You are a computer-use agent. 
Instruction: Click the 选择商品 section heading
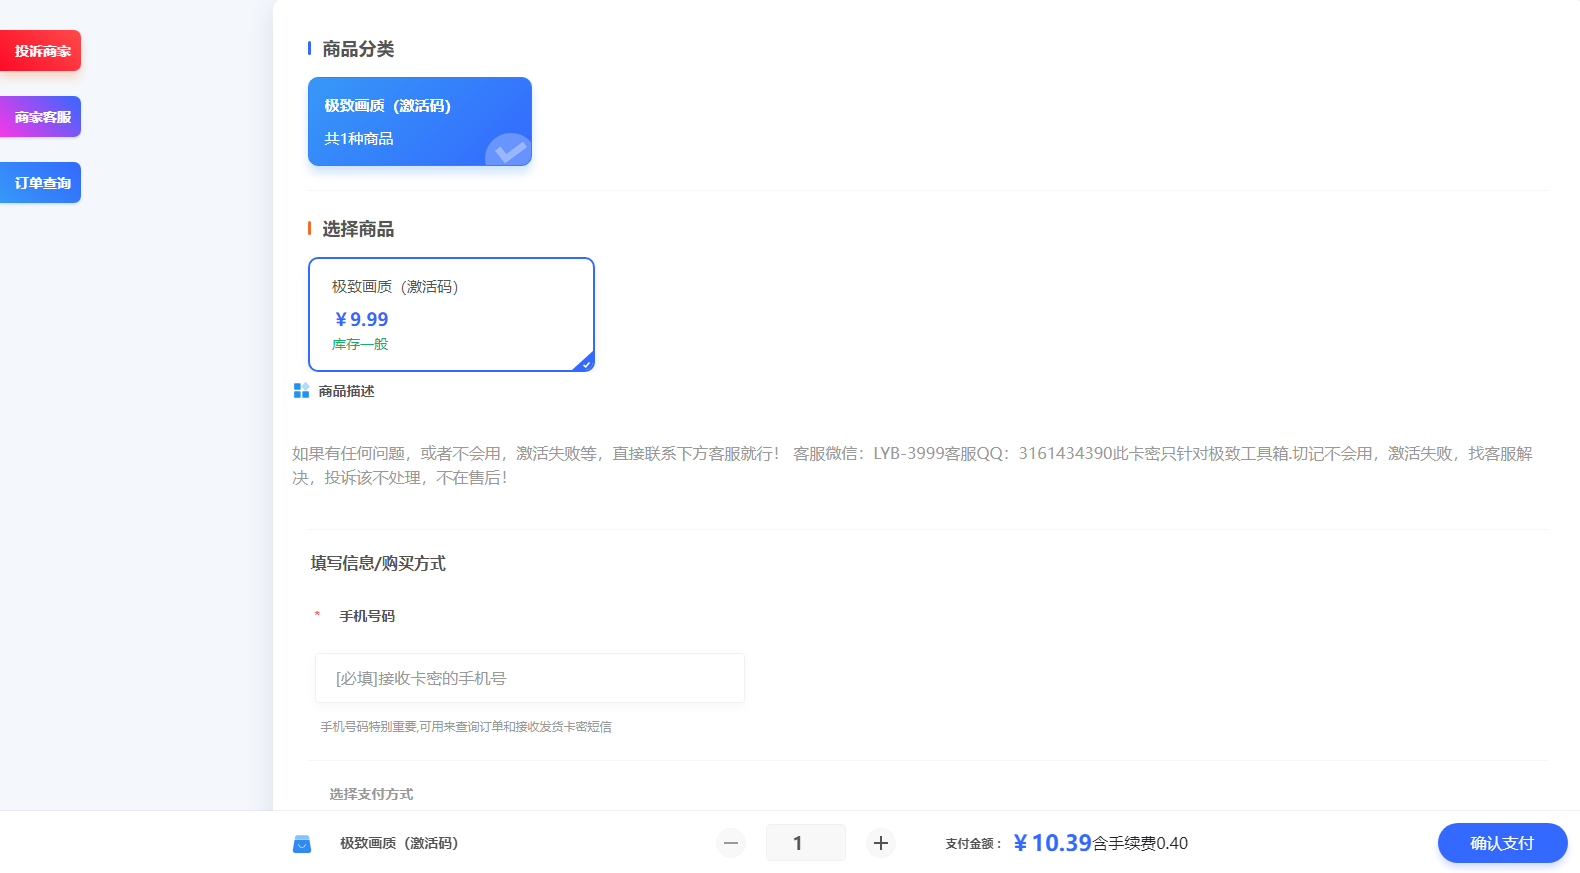[358, 229]
